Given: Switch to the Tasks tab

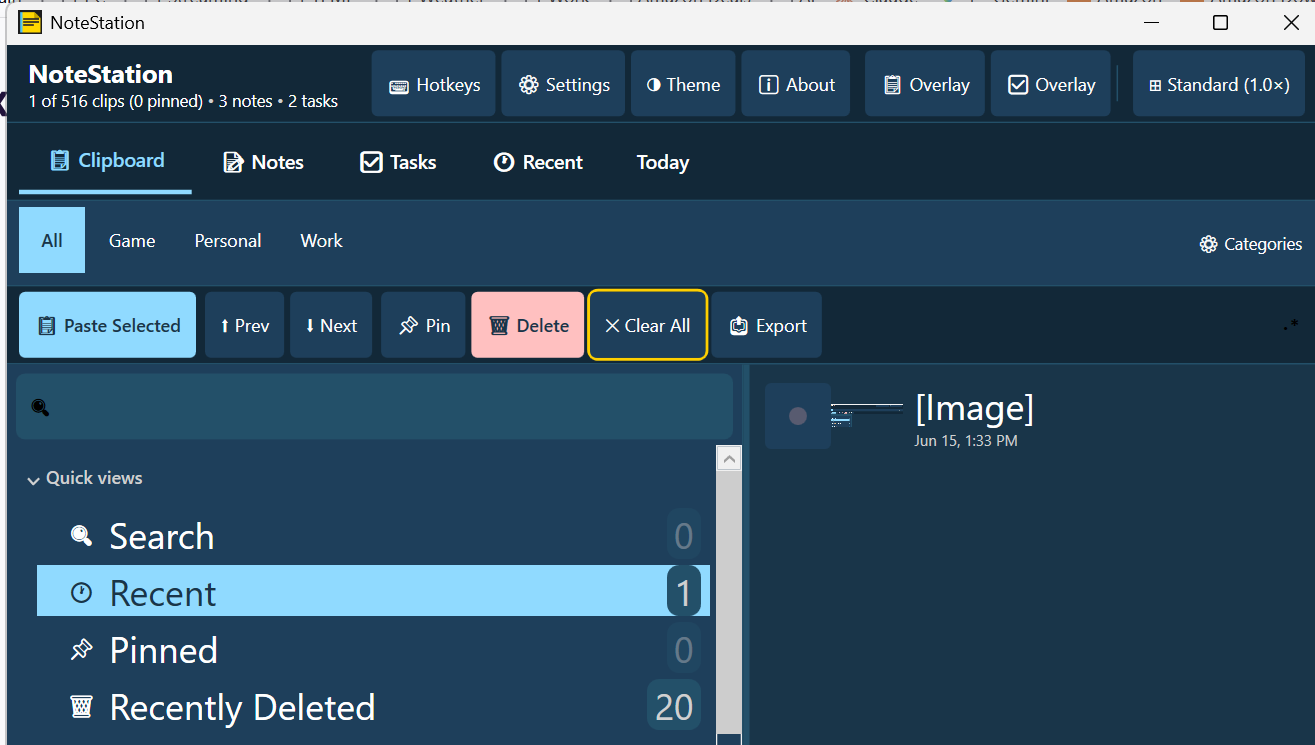Looking at the screenshot, I should coord(398,162).
